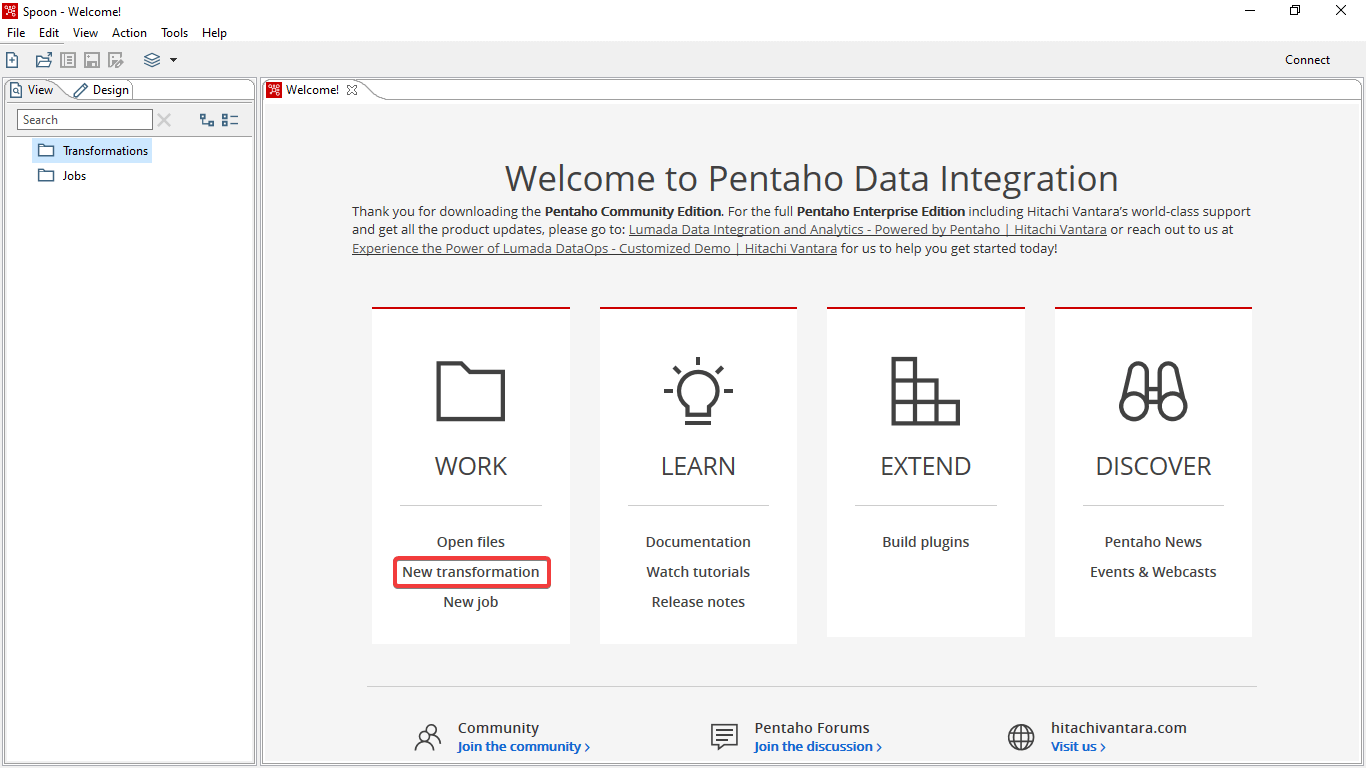
Task: Click the expand all tree icon
Action: click(207, 120)
